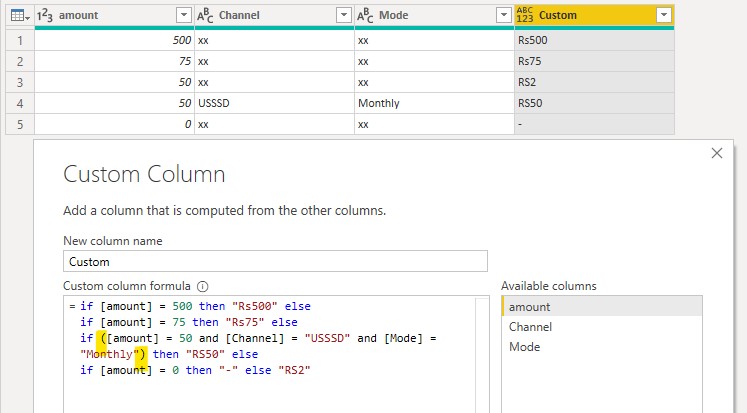Click the Channel column text type icon
747x413 pixels.
pyautogui.click(x=205, y=15)
